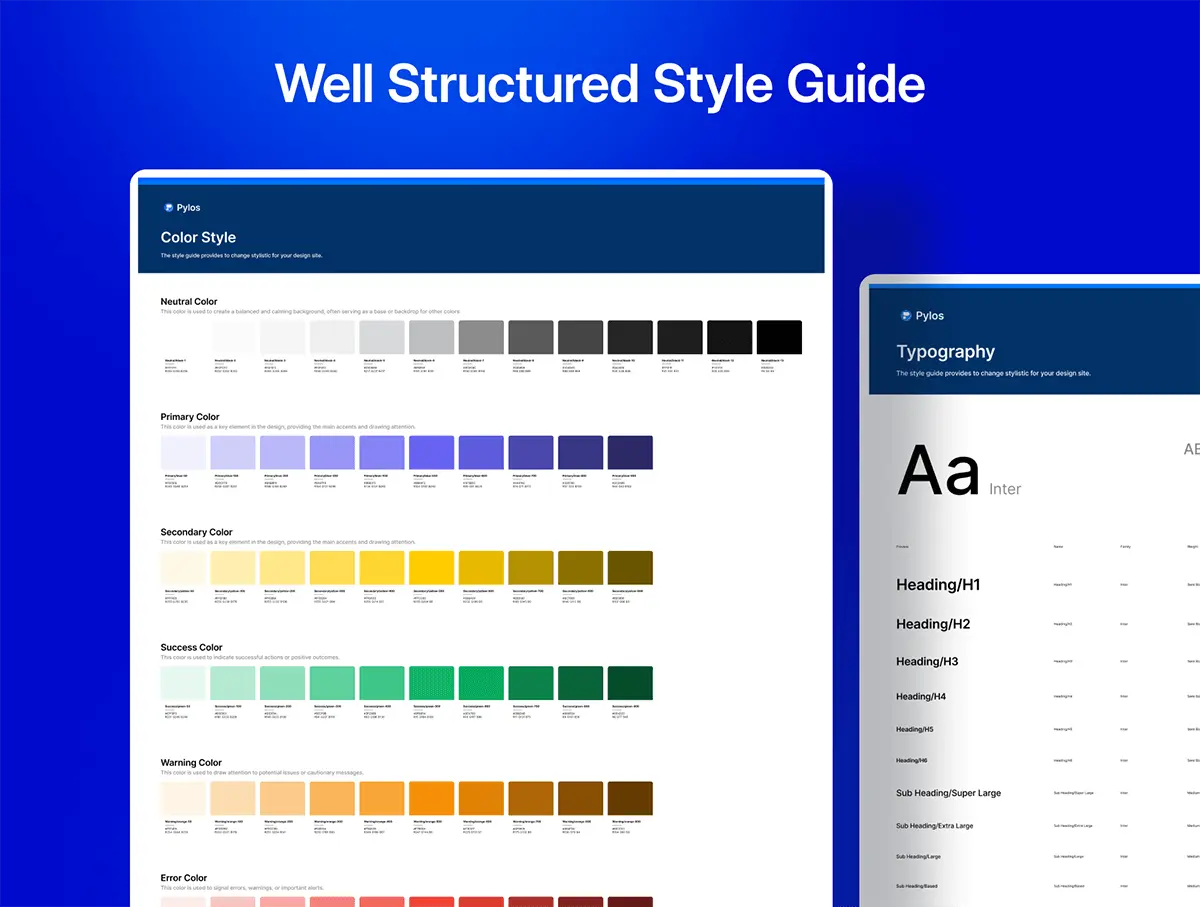Screen dimensions: 1200x907
Task: Click the large "Aa" type specimen
Action: tap(938, 471)
